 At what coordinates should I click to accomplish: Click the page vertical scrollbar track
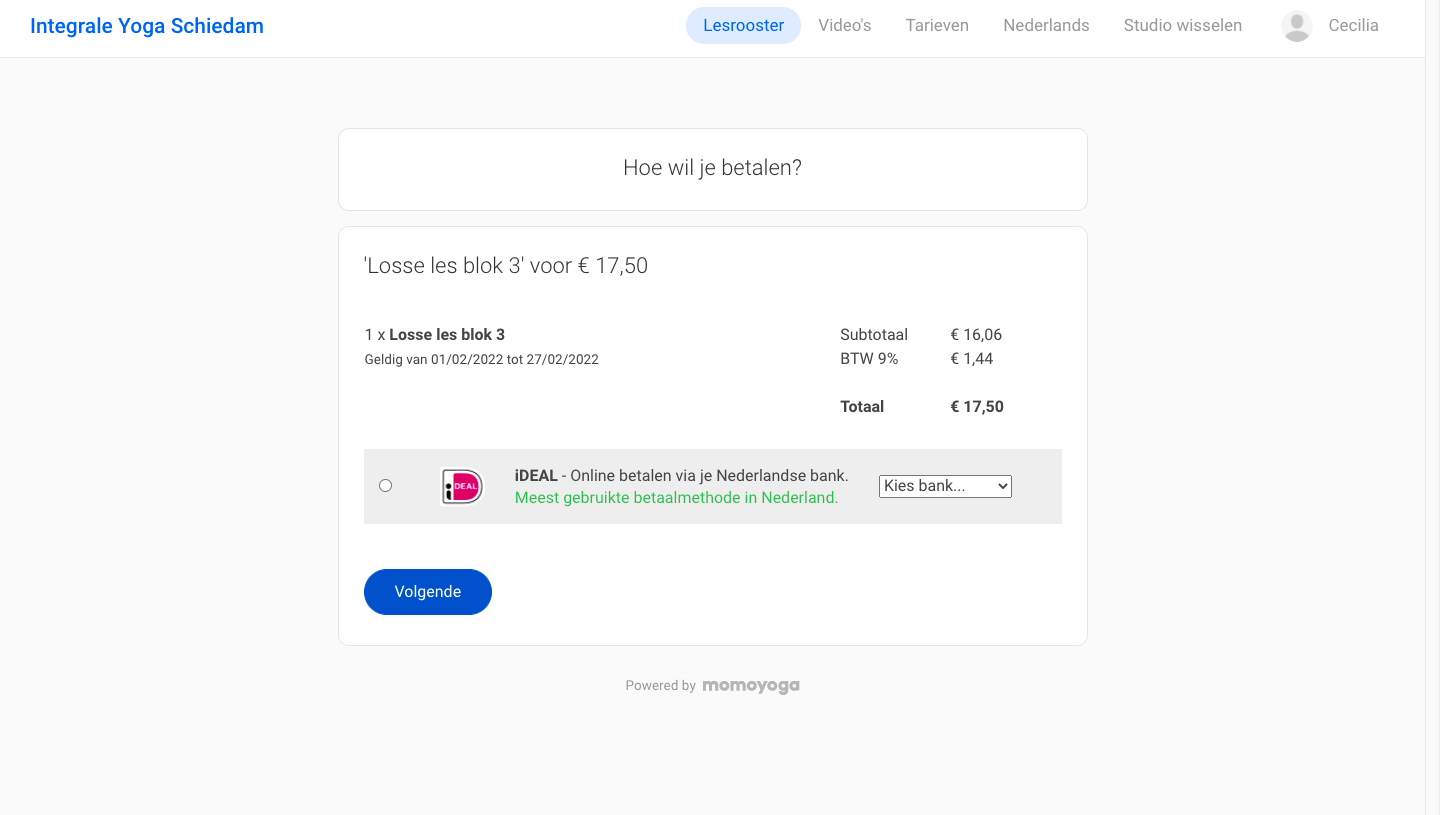pyautogui.click(x=1432, y=407)
